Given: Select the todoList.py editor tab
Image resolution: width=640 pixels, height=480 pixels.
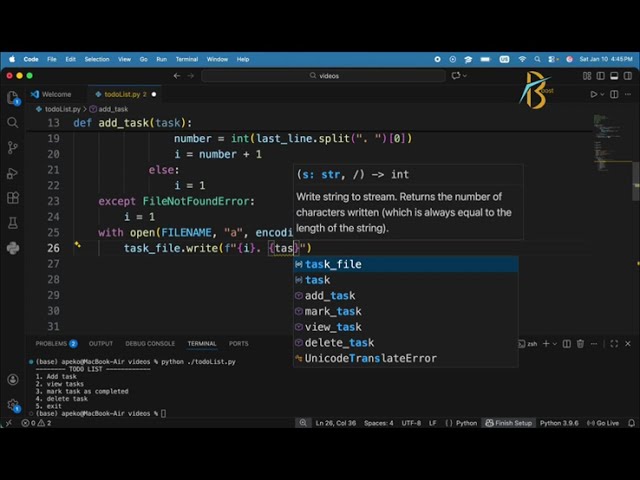Looking at the screenshot, I should pyautogui.click(x=122, y=94).
